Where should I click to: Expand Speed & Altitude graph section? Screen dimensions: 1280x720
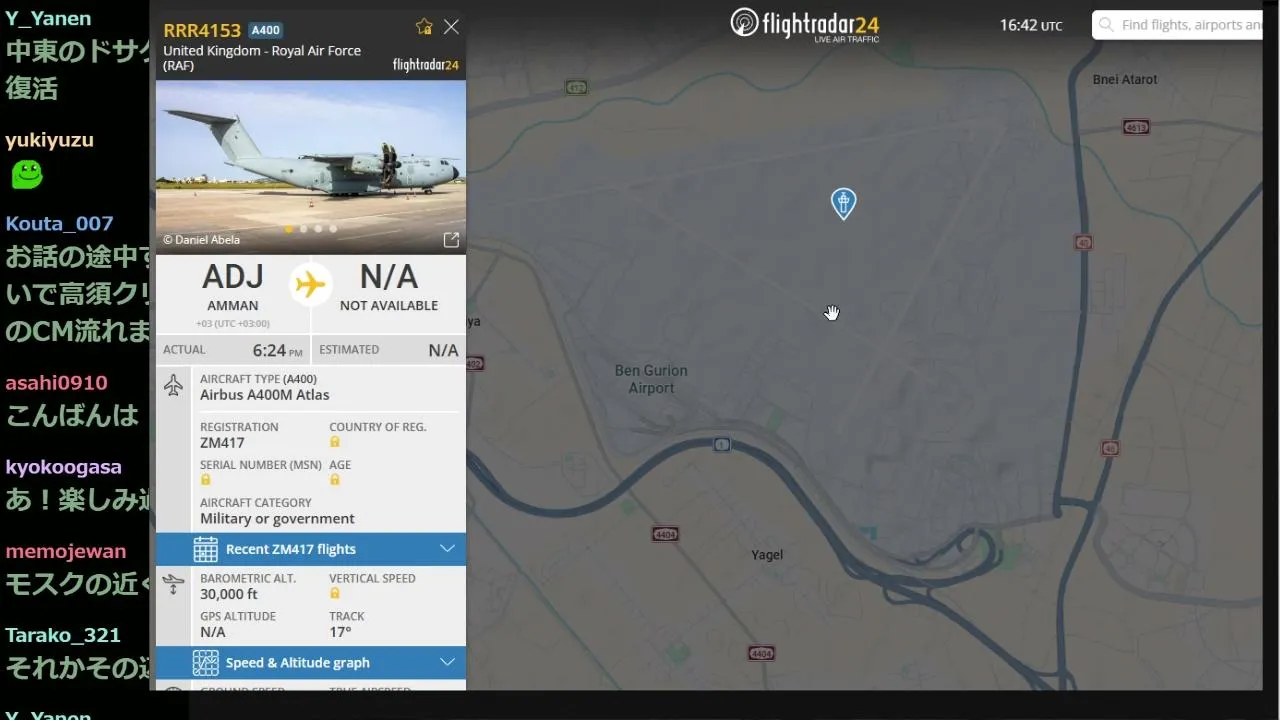click(x=447, y=662)
